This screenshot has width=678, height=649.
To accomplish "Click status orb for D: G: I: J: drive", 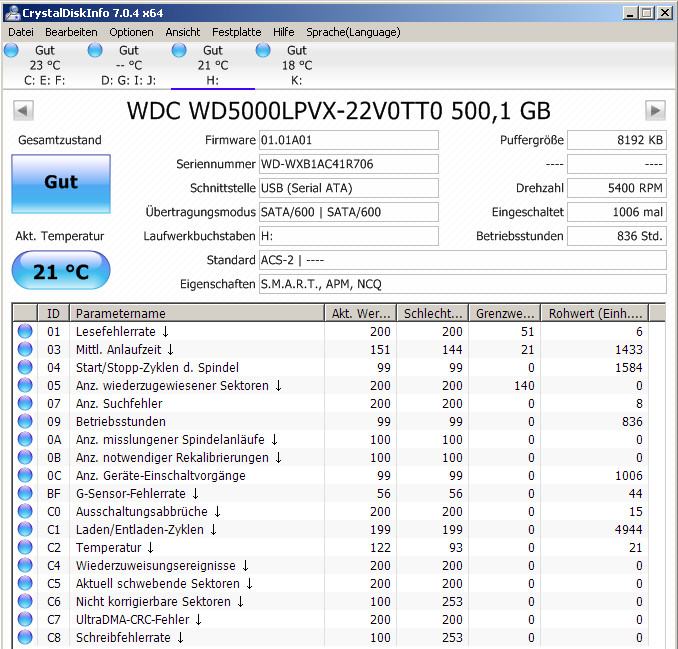I will tap(95, 50).
